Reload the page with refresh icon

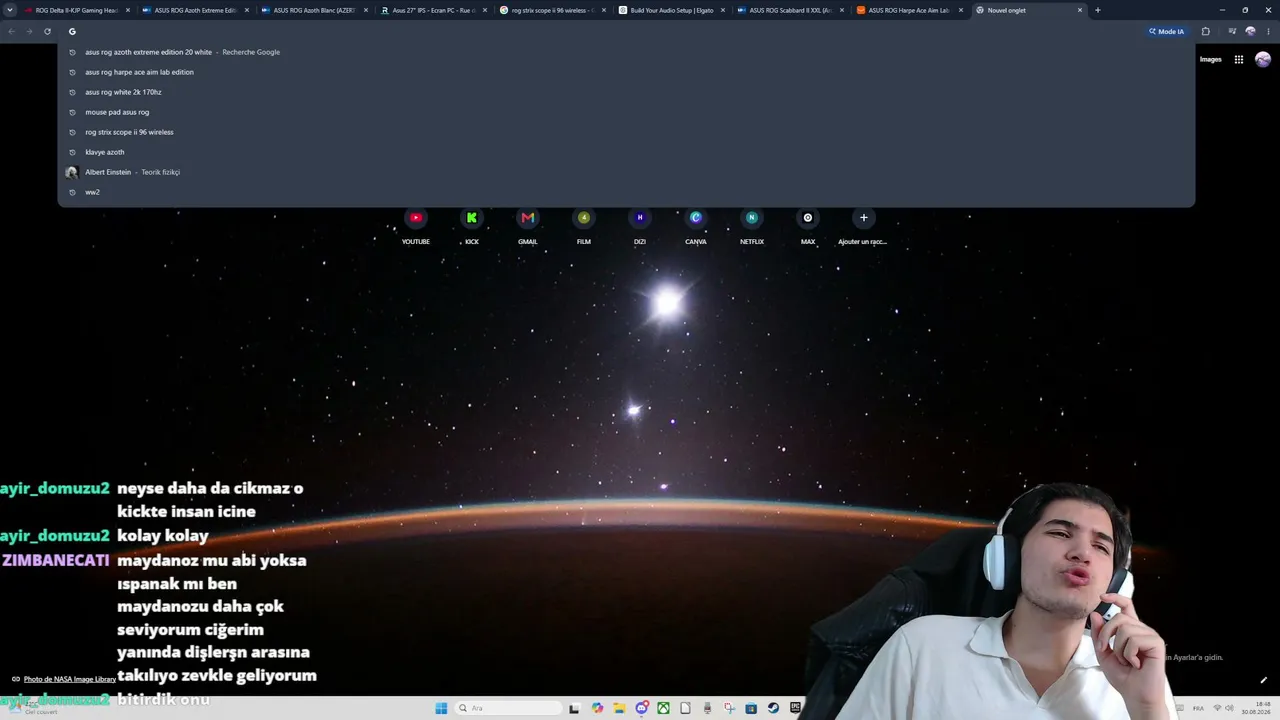(47, 31)
